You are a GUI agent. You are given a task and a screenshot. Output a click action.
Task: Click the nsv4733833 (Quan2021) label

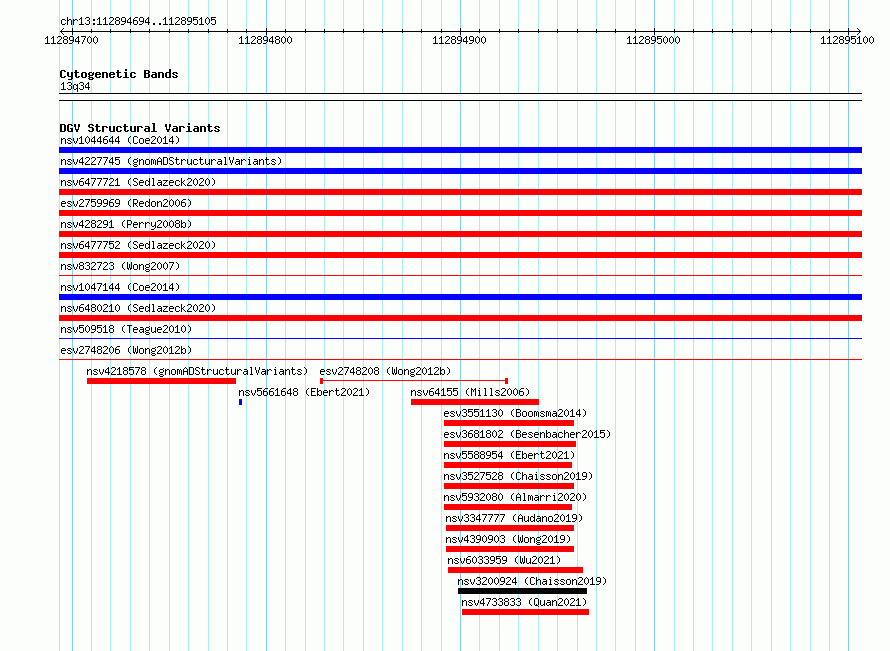524,602
